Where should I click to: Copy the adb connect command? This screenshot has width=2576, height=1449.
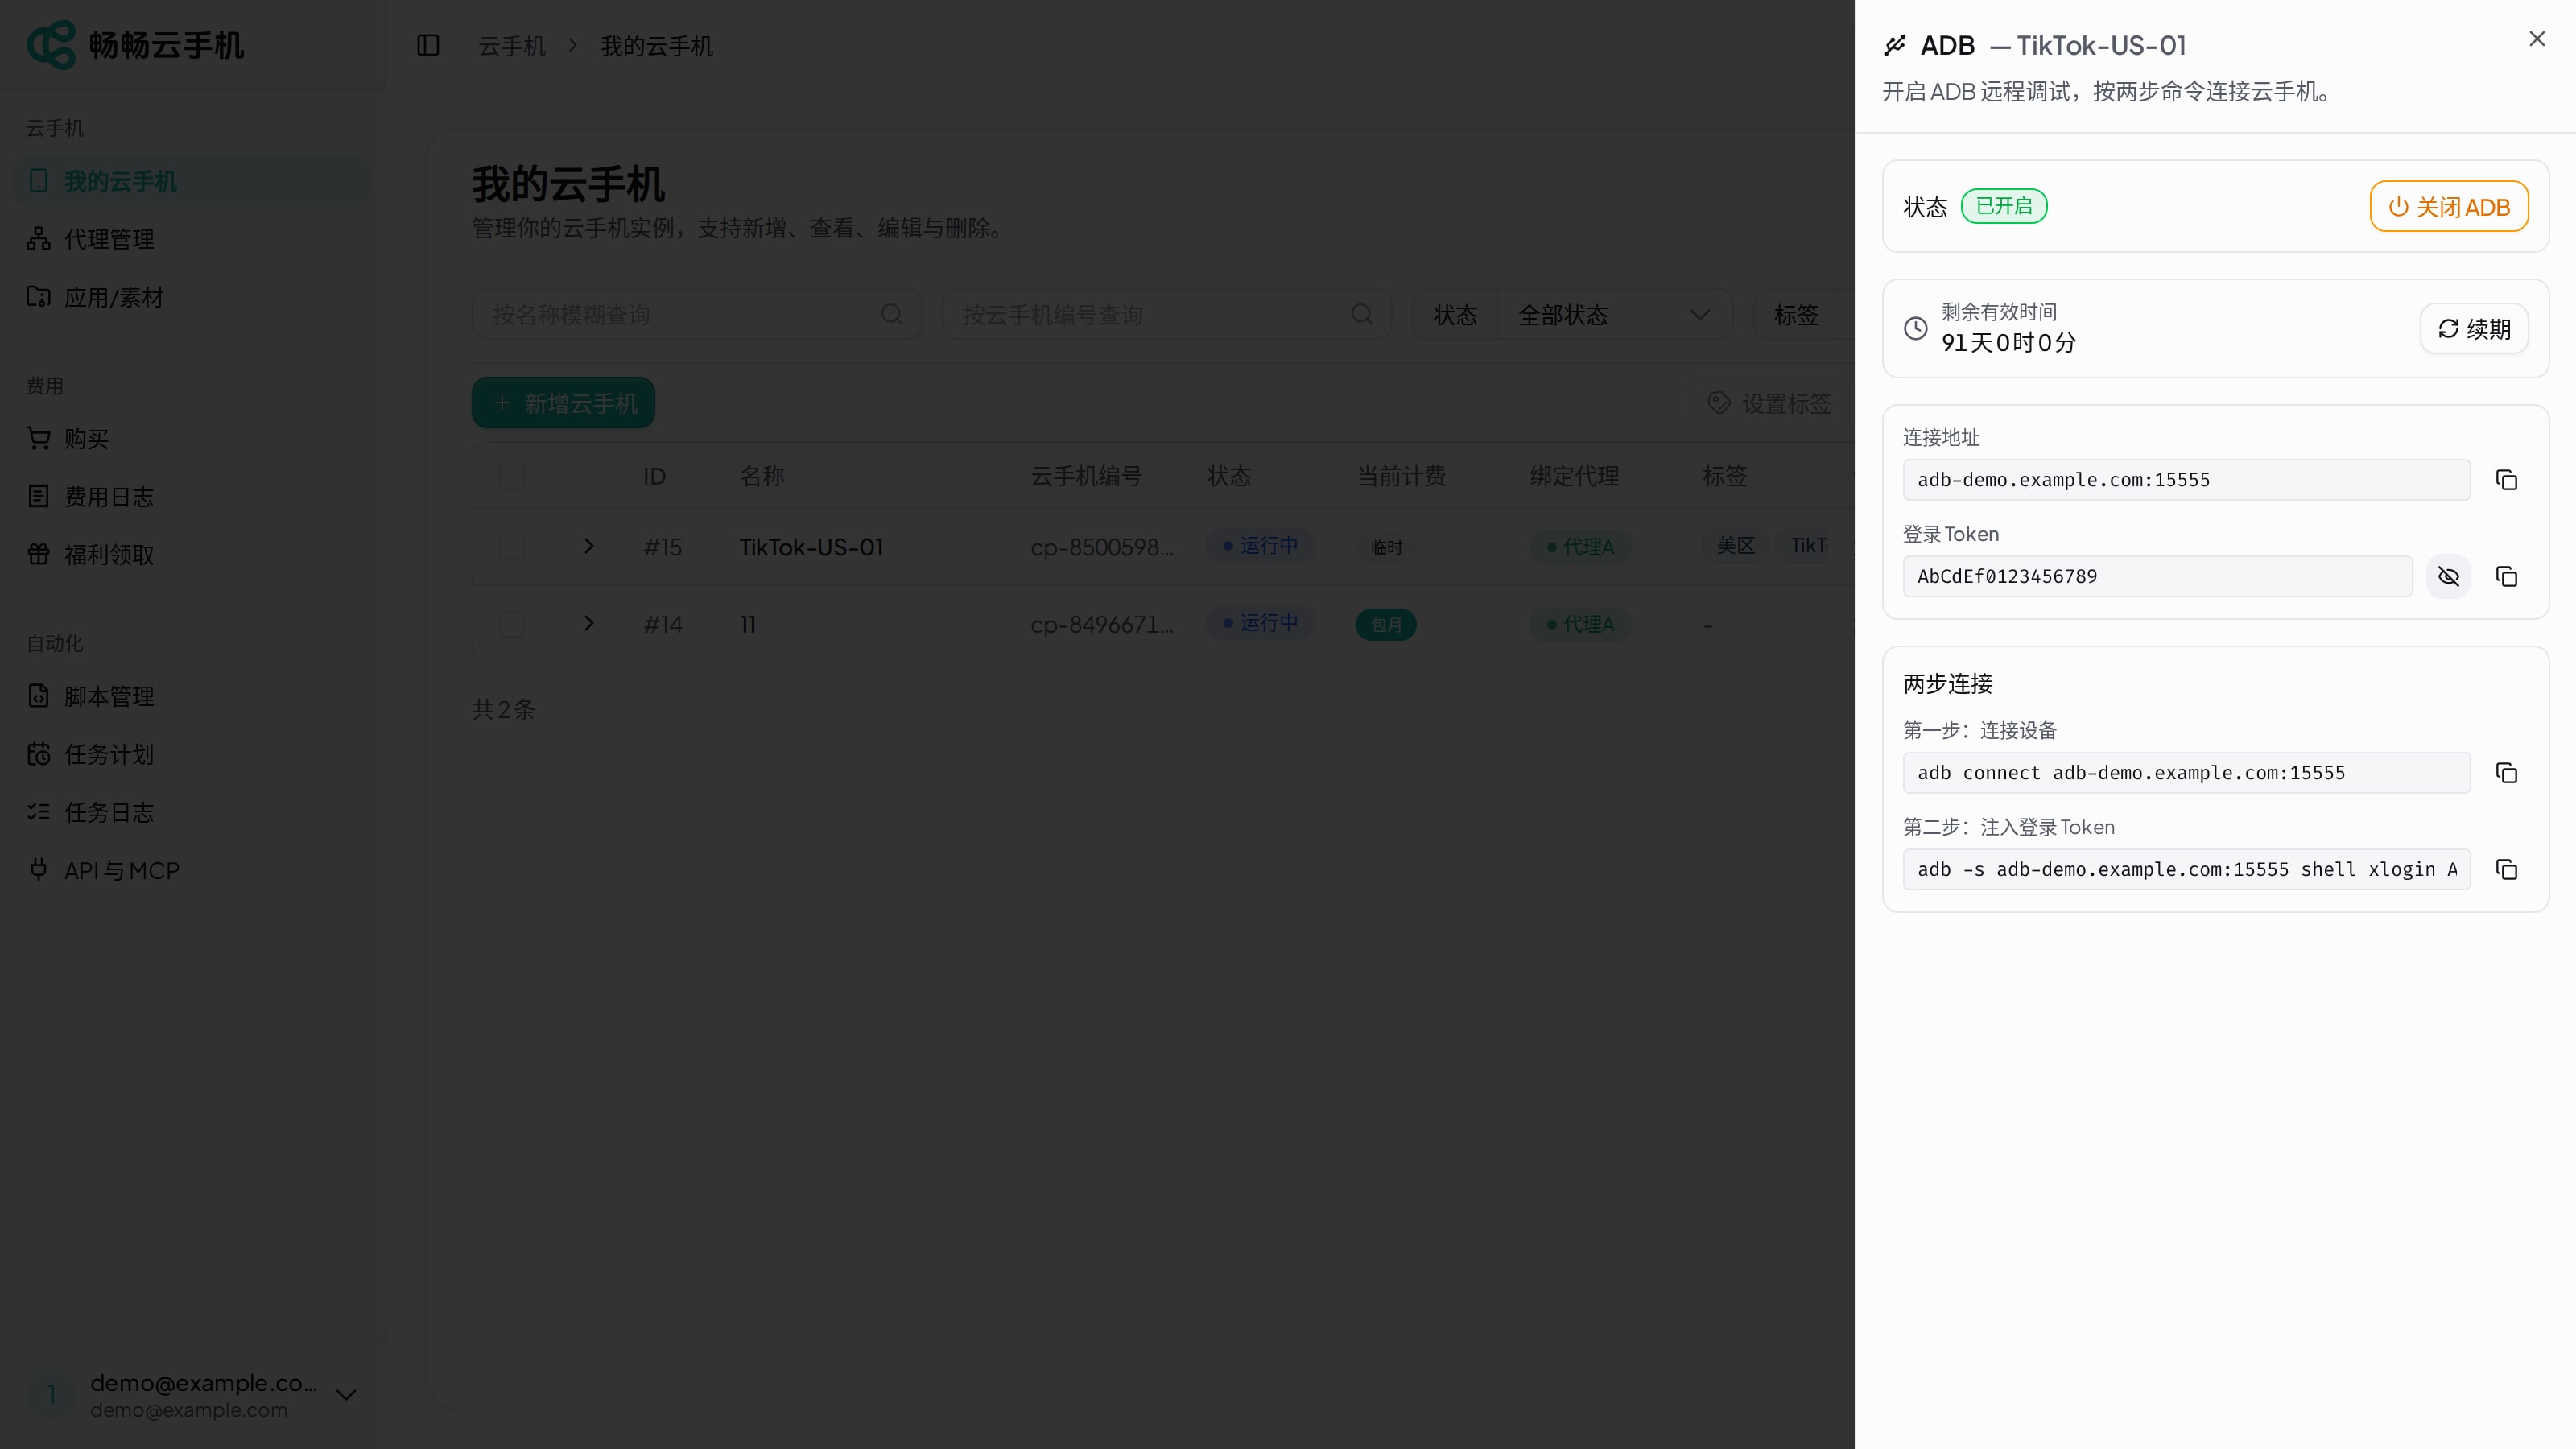tap(2506, 773)
